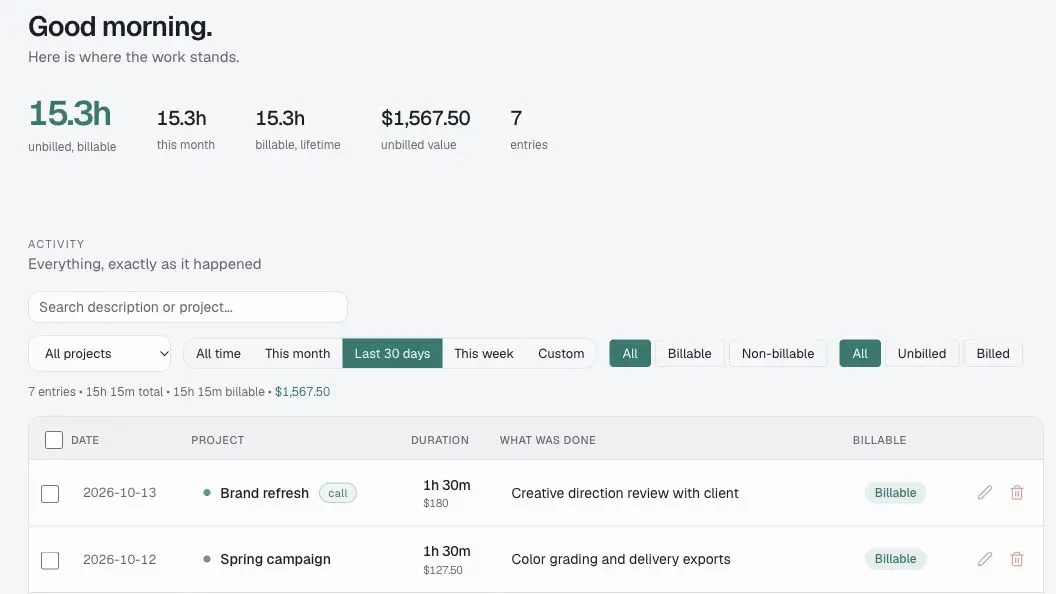Click the What Was Done column header

click(x=548, y=440)
